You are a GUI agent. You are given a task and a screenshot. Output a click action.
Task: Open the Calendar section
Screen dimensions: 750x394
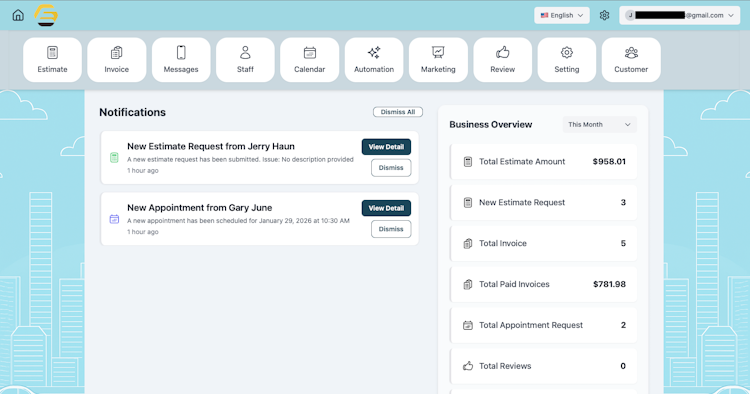[309, 60]
